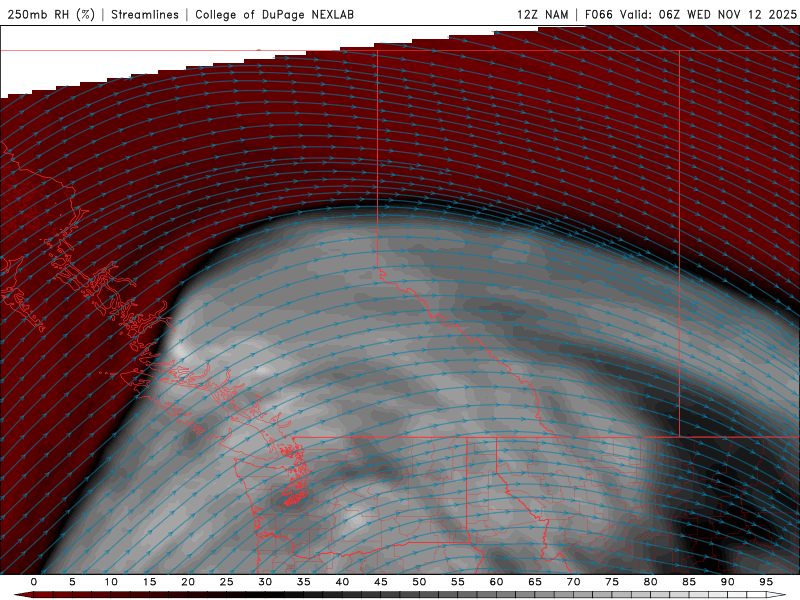Click 'College of DuPage NEXLAB' text
This screenshot has height=600, width=800.
tap(274, 14)
